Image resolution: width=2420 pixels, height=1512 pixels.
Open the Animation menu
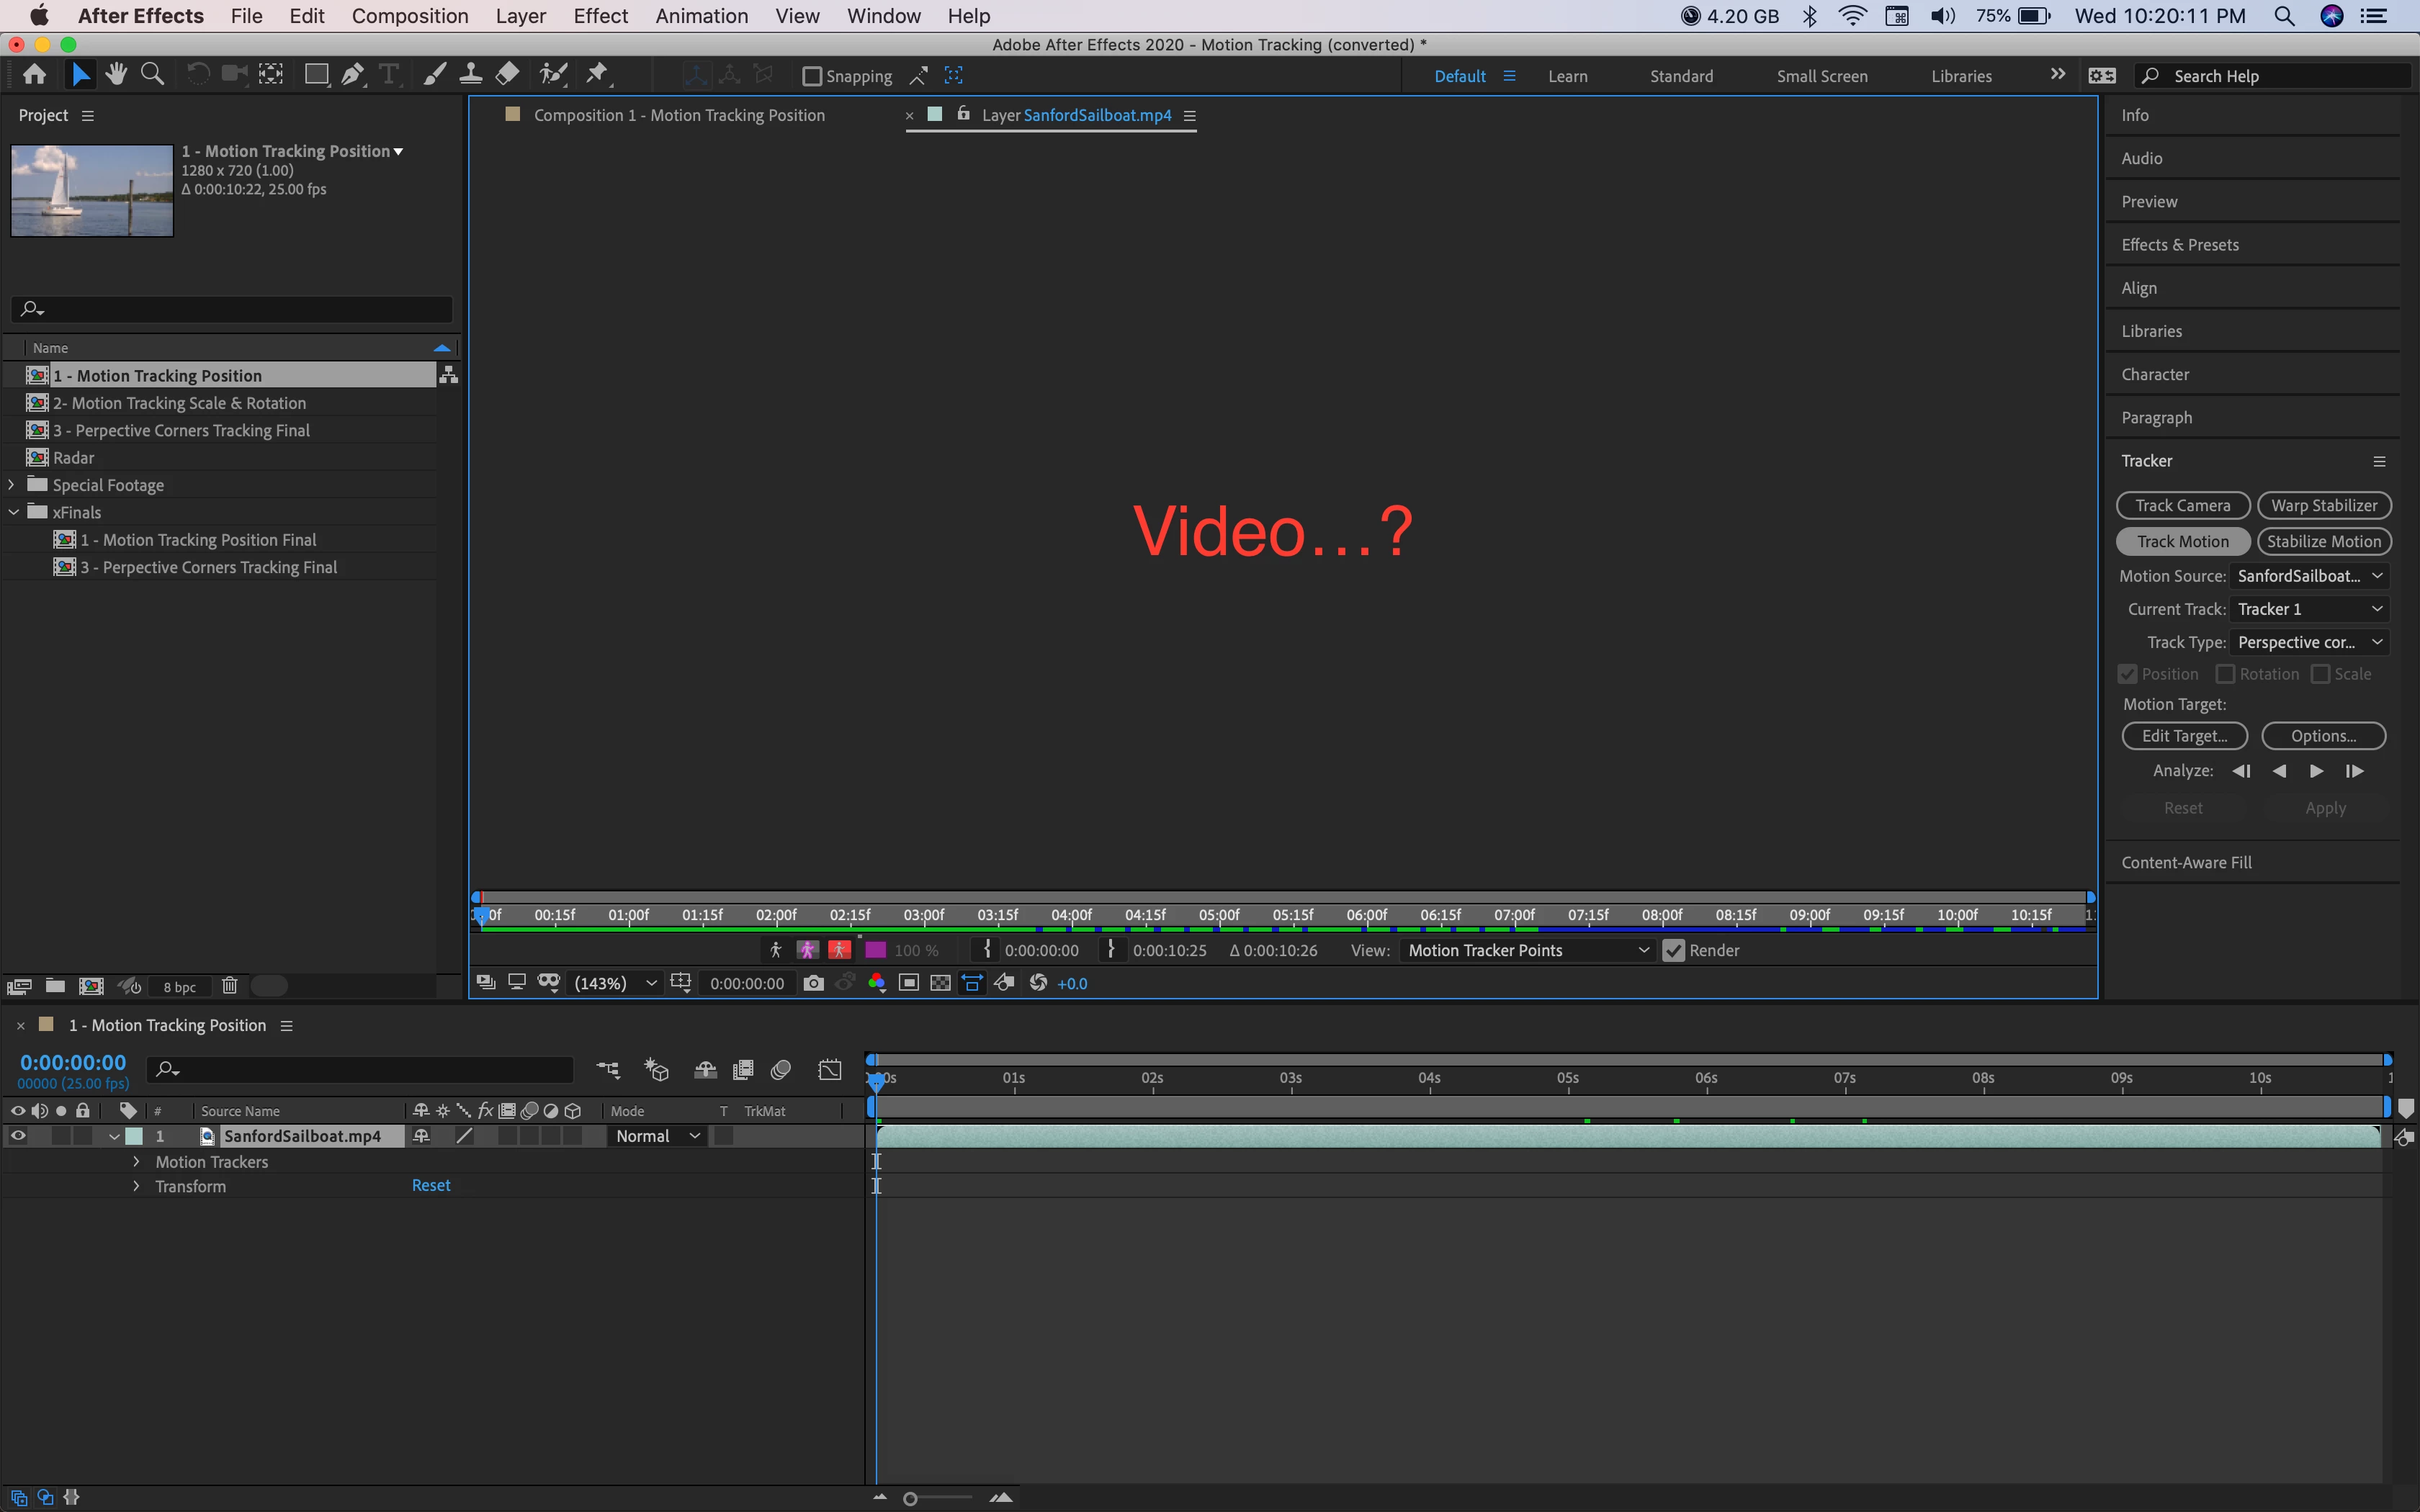(701, 16)
